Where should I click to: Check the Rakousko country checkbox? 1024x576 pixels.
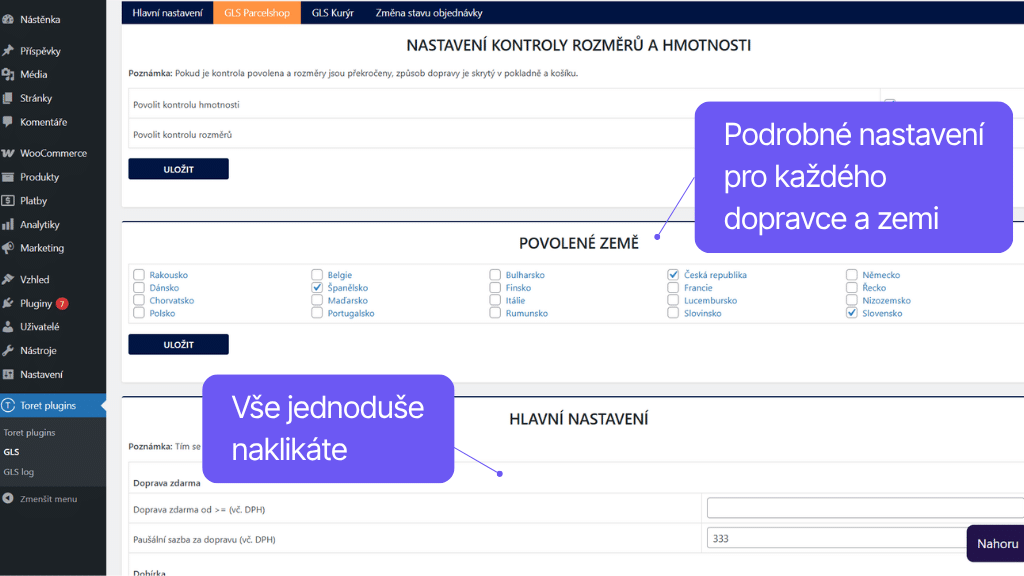coord(137,274)
